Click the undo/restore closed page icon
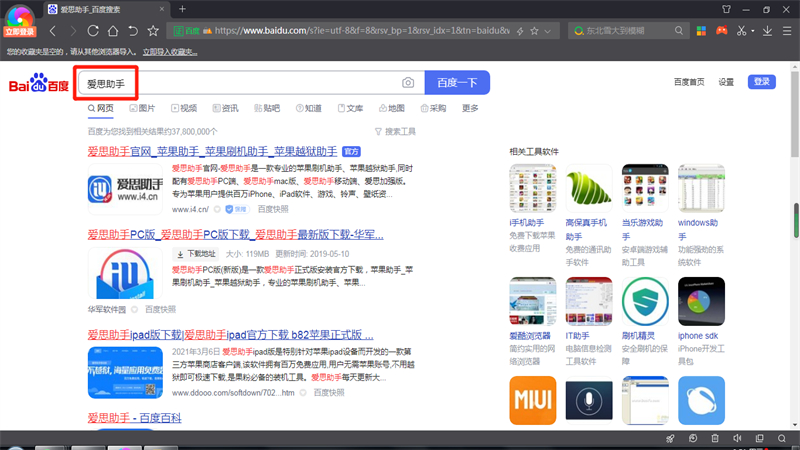Viewport: 800px width, 450px height. coord(133,31)
